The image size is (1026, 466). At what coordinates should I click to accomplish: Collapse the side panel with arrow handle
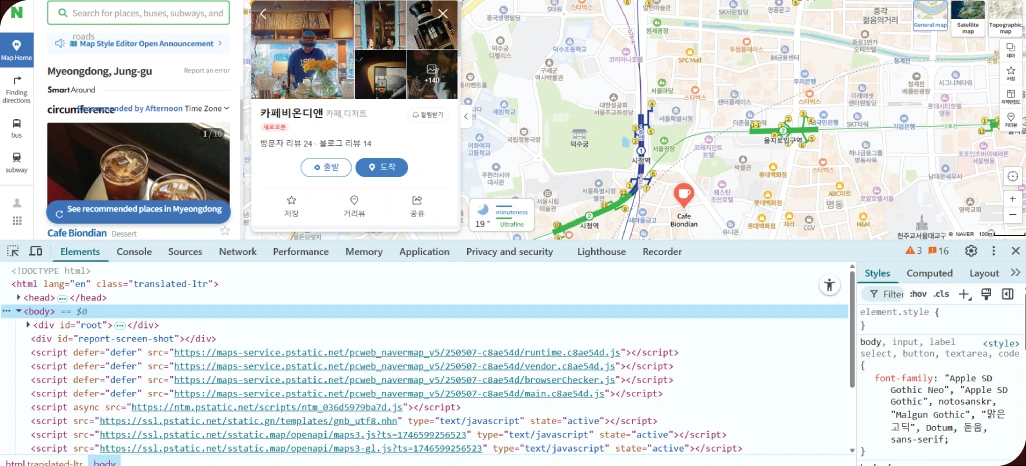click(x=467, y=117)
